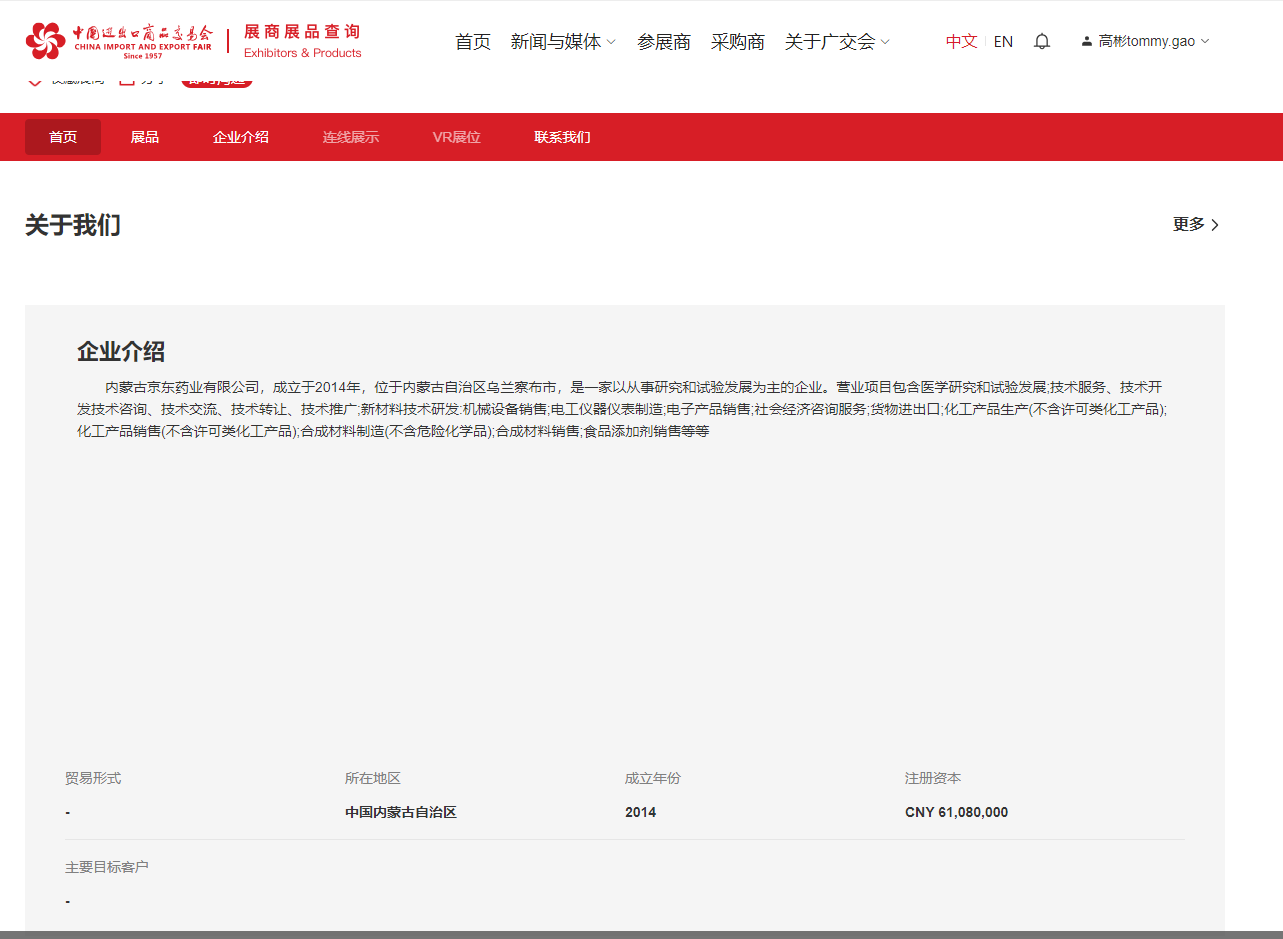This screenshot has width=1283, height=939.
Task: Switch language to EN
Action: (x=1003, y=42)
